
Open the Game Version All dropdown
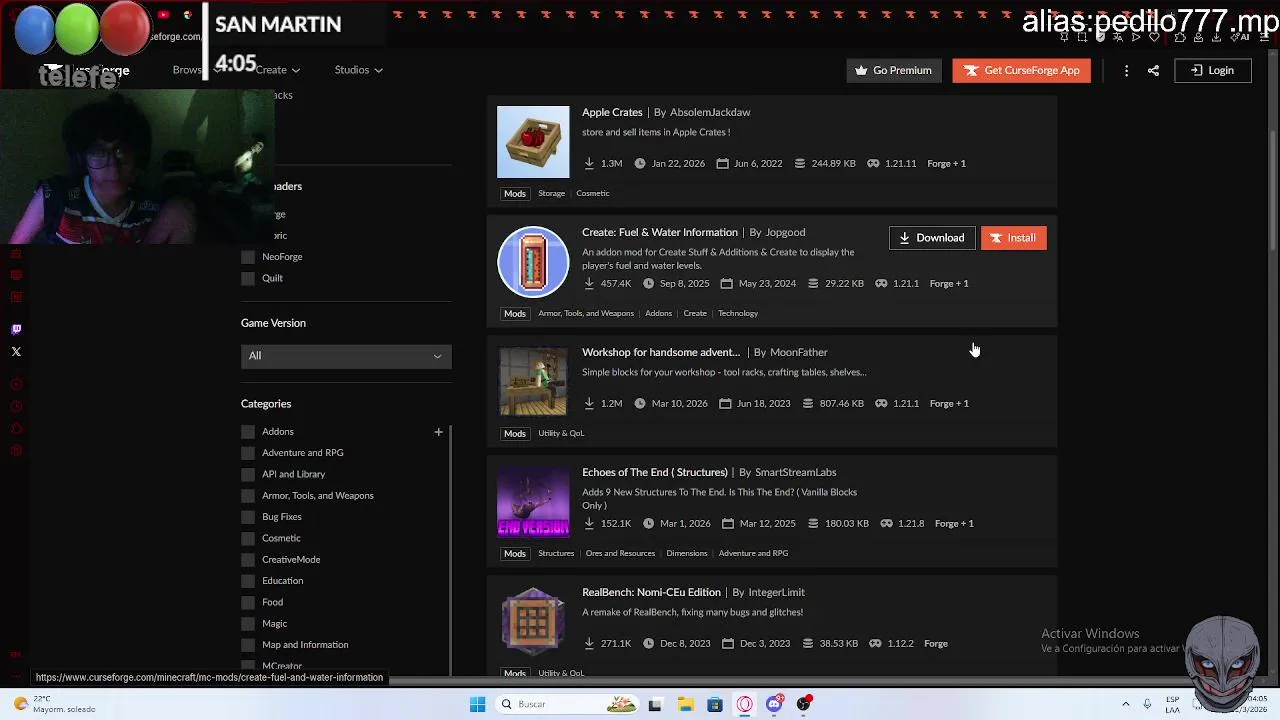[346, 356]
